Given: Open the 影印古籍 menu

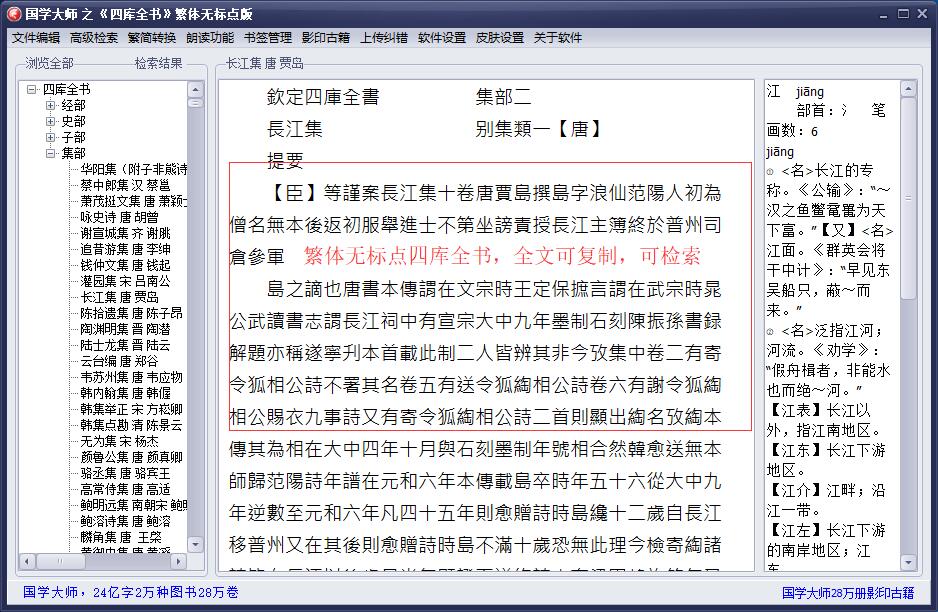Looking at the screenshot, I should 326,38.
